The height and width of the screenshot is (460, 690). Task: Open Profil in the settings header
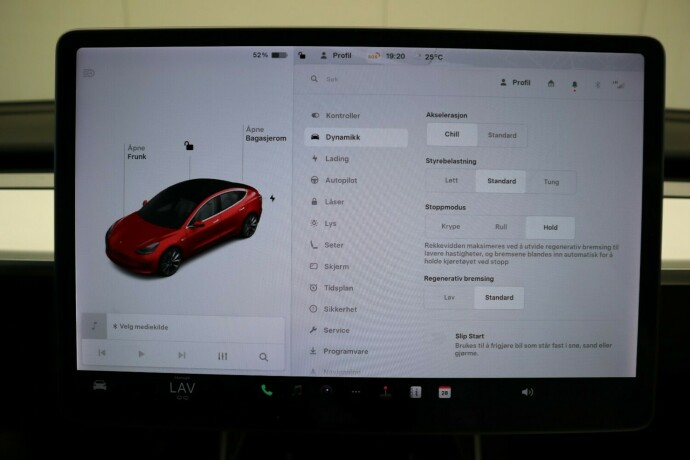click(x=515, y=82)
